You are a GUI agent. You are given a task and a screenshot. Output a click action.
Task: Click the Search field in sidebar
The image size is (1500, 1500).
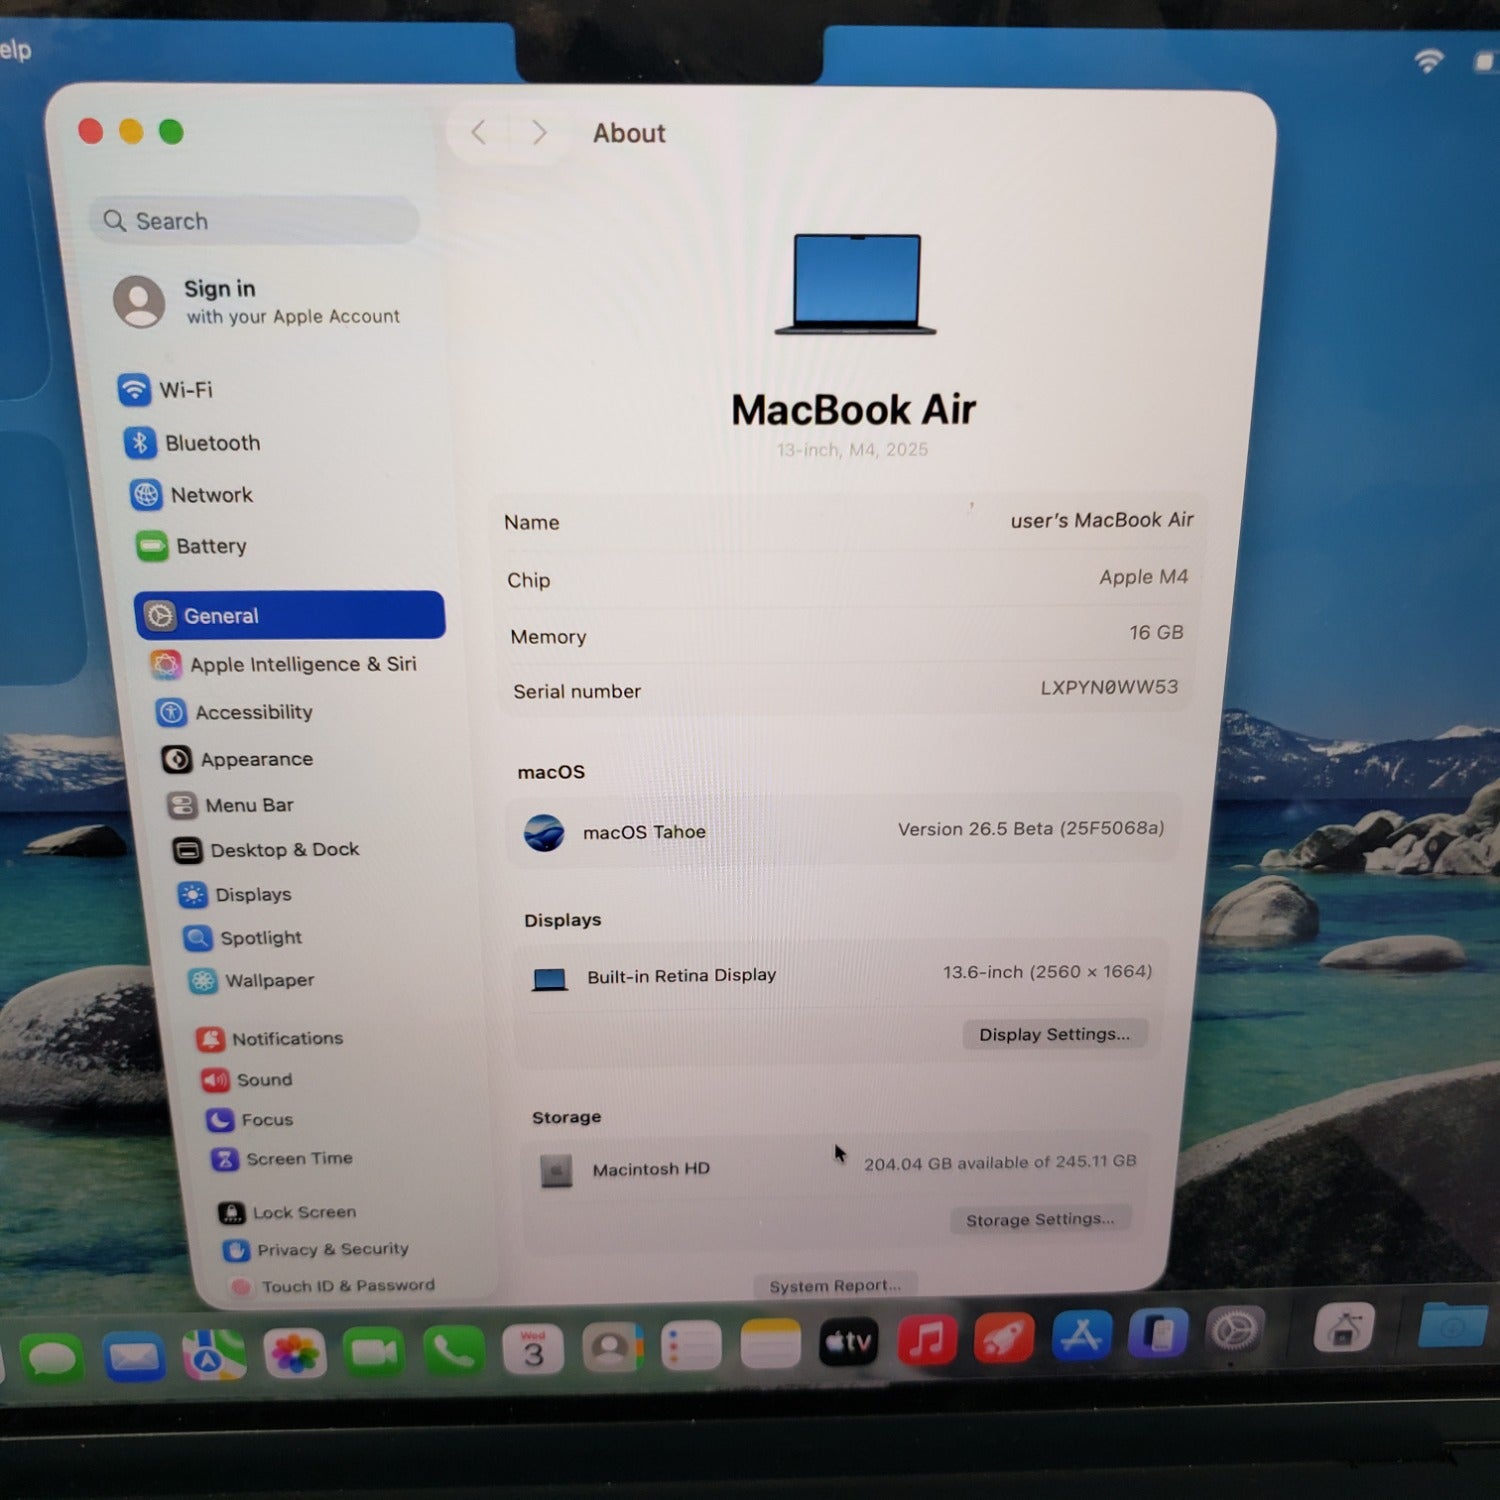(x=256, y=220)
